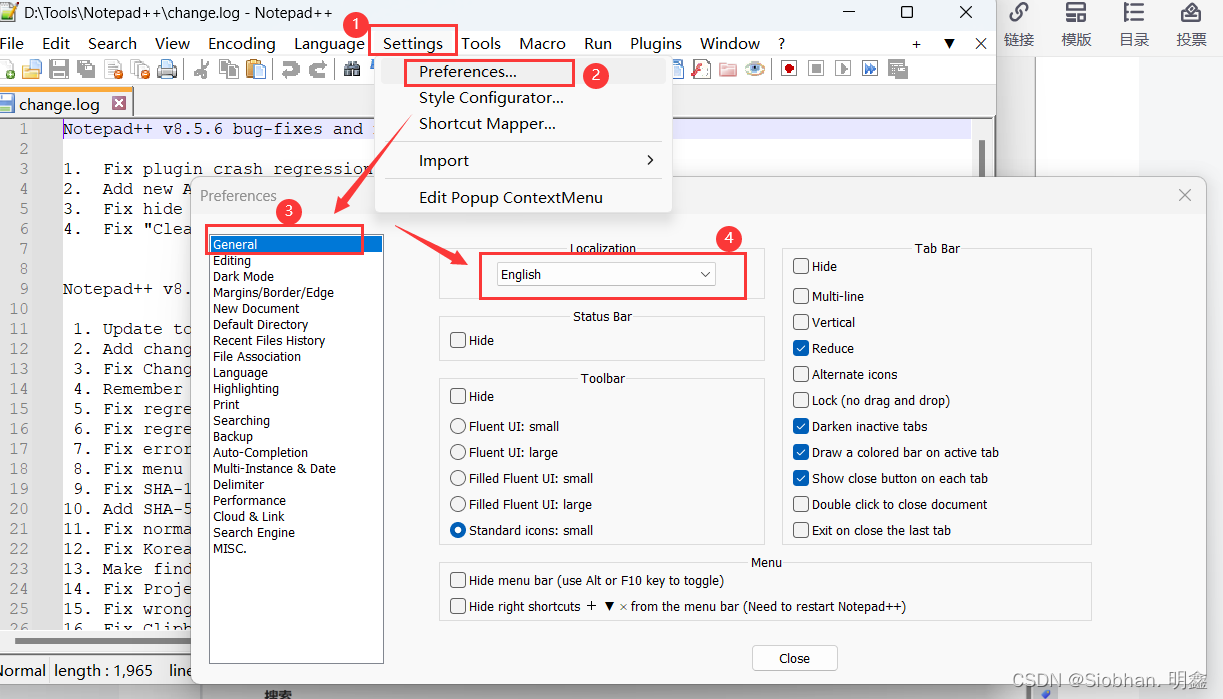Click the Save toolbar icon
This screenshot has height=699, width=1223.
(x=59, y=69)
